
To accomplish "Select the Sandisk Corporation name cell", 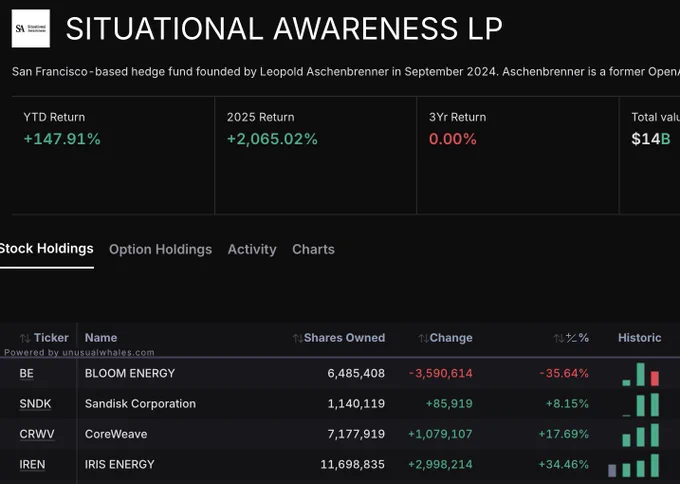I will pos(141,404).
